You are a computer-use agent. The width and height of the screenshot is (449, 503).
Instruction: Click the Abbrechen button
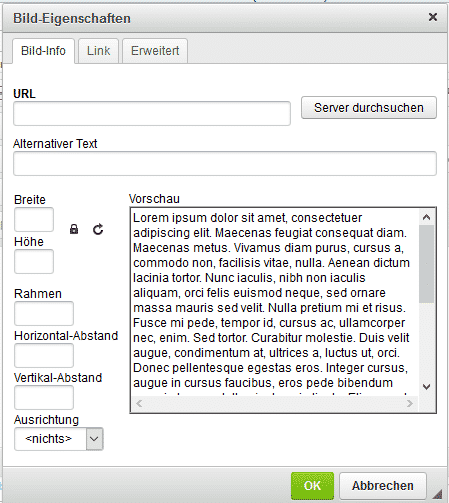[383, 486]
